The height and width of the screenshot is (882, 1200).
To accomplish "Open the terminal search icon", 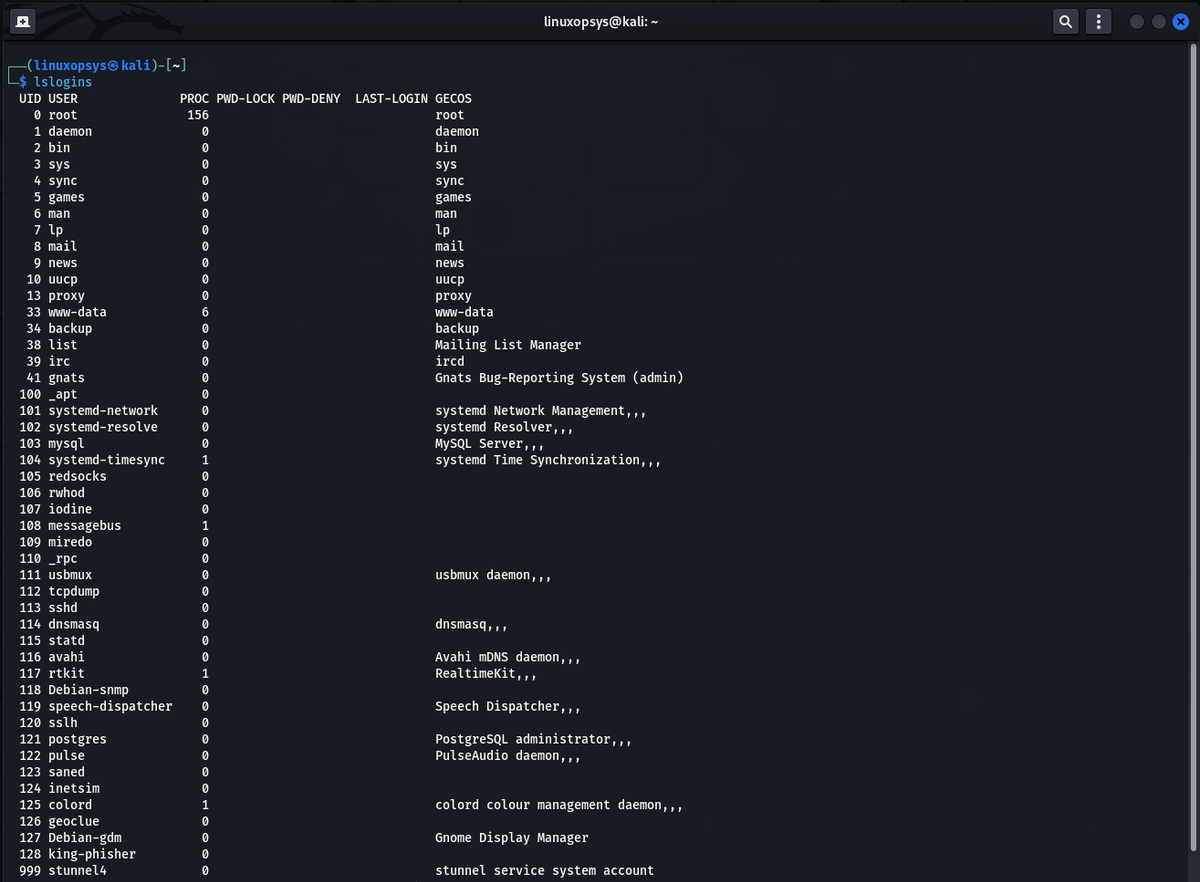I will tap(1067, 21).
